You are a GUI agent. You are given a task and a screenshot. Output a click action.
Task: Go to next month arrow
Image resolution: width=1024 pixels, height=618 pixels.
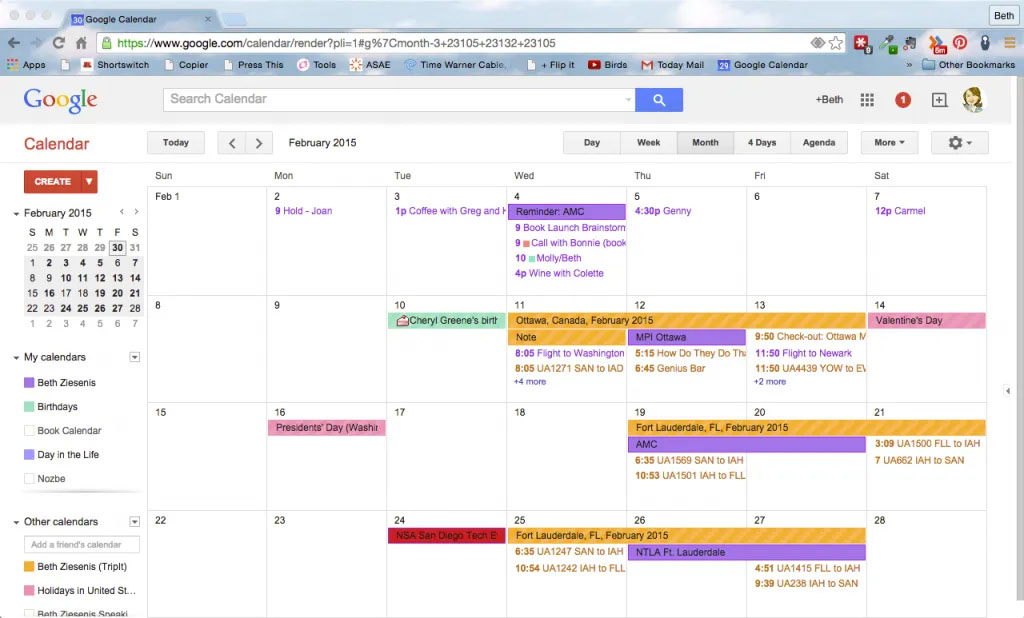click(x=259, y=143)
